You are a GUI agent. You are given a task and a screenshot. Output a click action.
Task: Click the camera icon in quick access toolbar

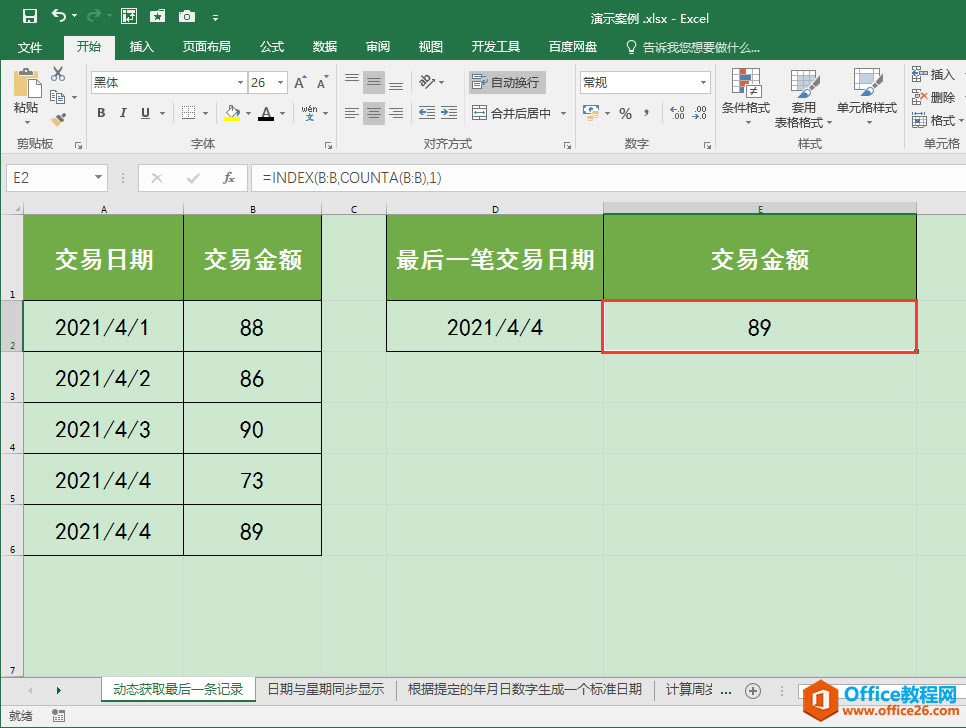click(x=187, y=16)
